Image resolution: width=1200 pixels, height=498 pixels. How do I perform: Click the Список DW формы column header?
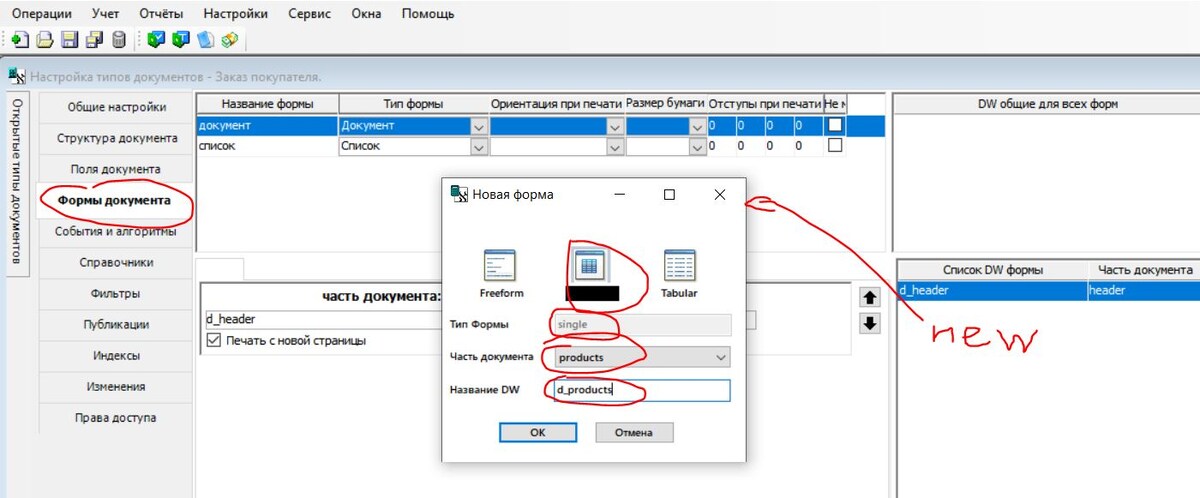[x=993, y=270]
